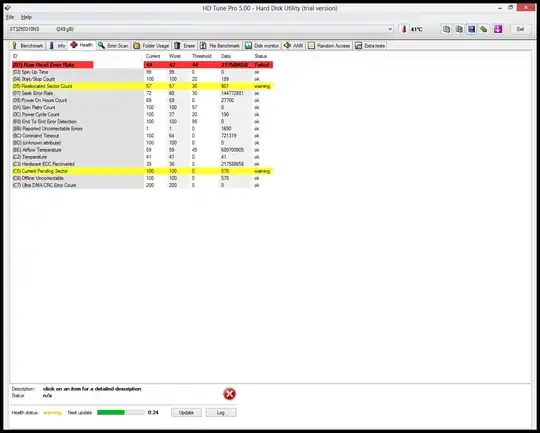
Task: Click the 27700 Power On Hours data value
Action: point(227,100)
